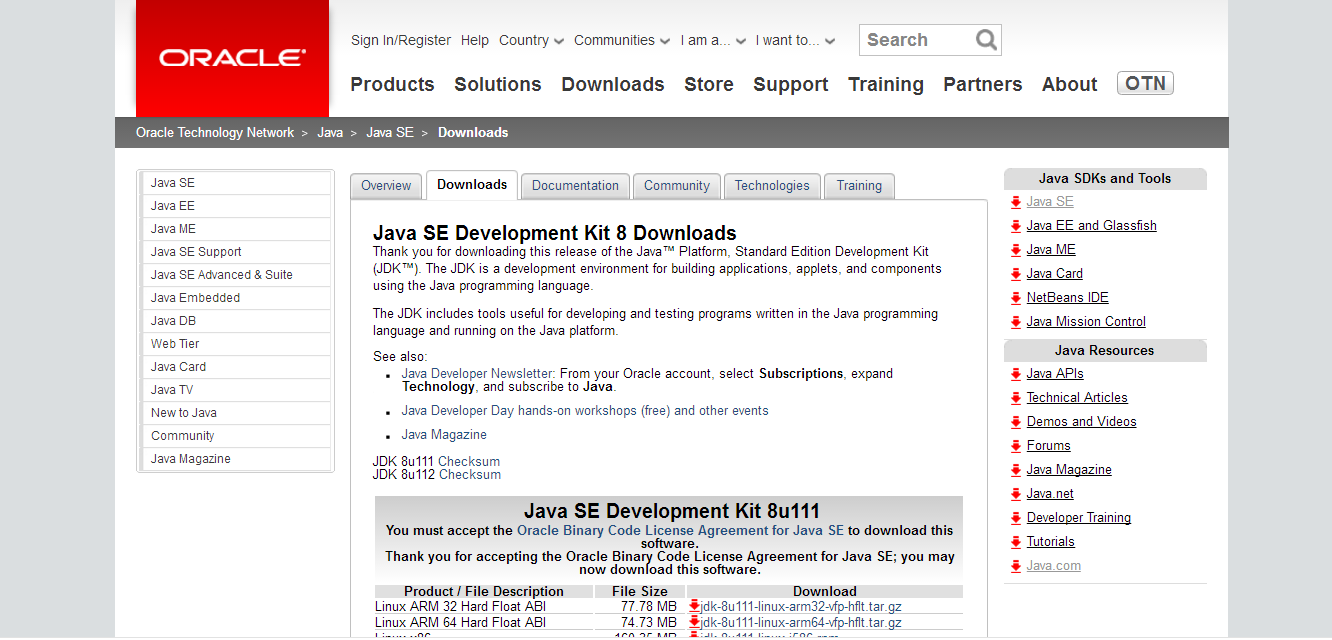Open the Solutions menu
Viewport: 1332px width, 640px height.
coord(498,85)
